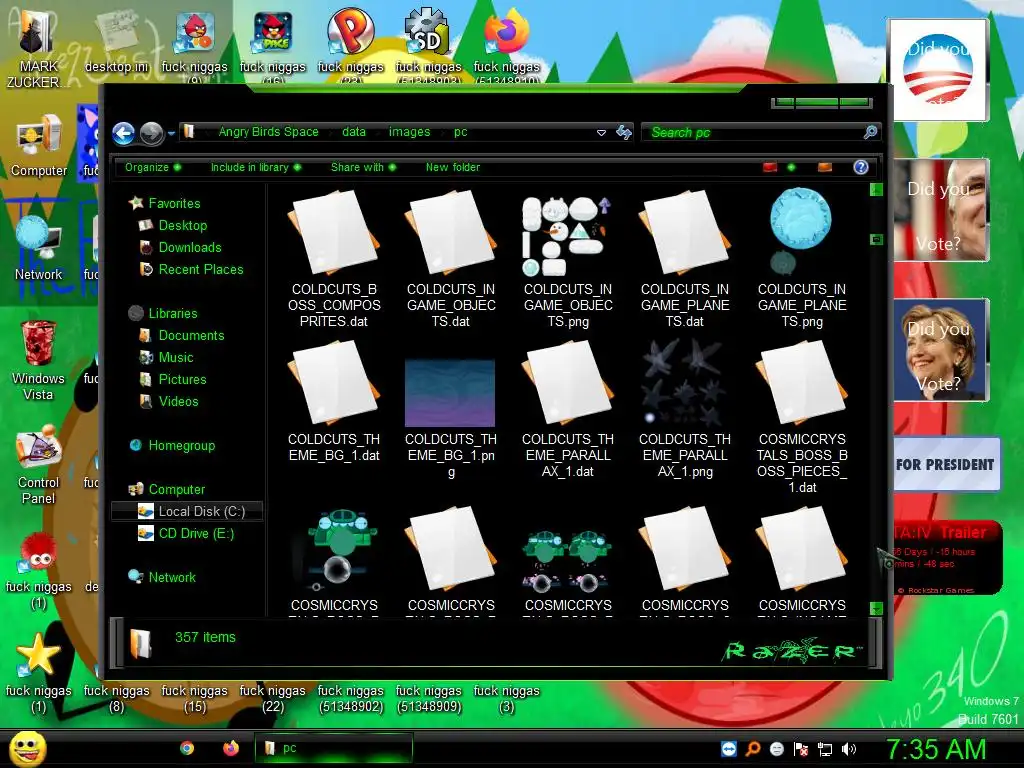
Task: Open the Share with menu
Action: coord(363,167)
